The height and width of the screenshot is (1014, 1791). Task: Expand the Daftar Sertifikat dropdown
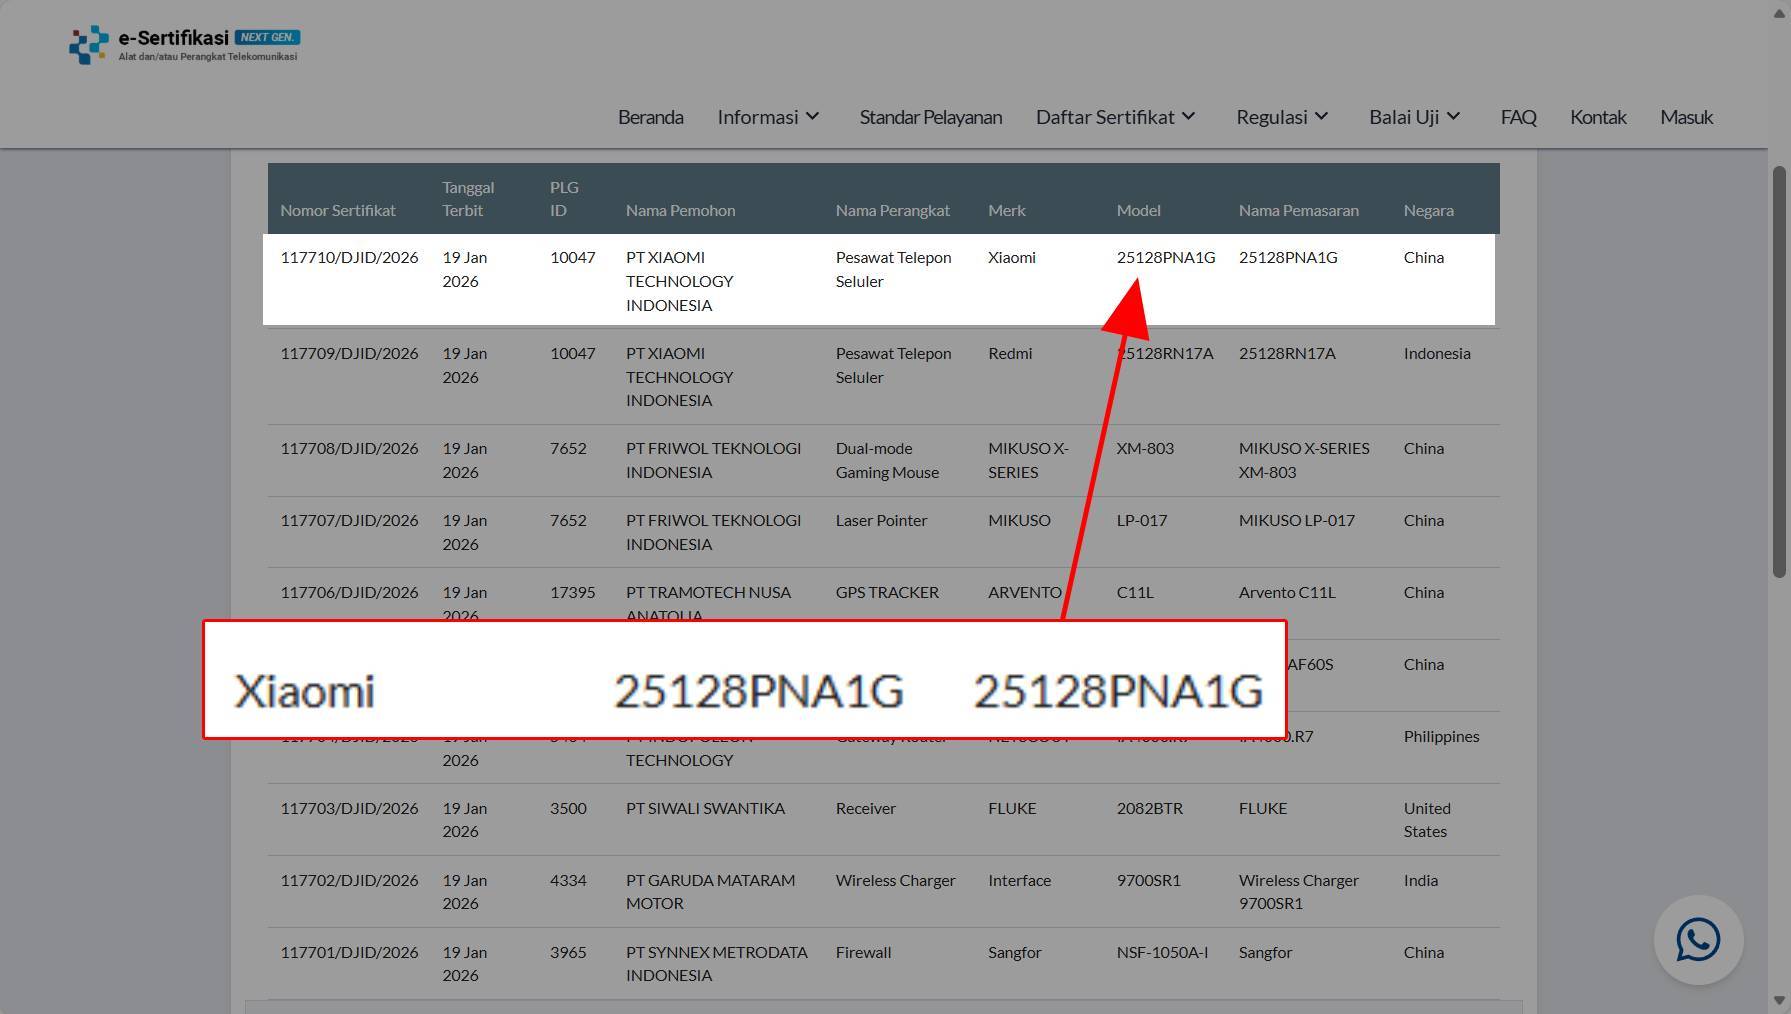1116,117
